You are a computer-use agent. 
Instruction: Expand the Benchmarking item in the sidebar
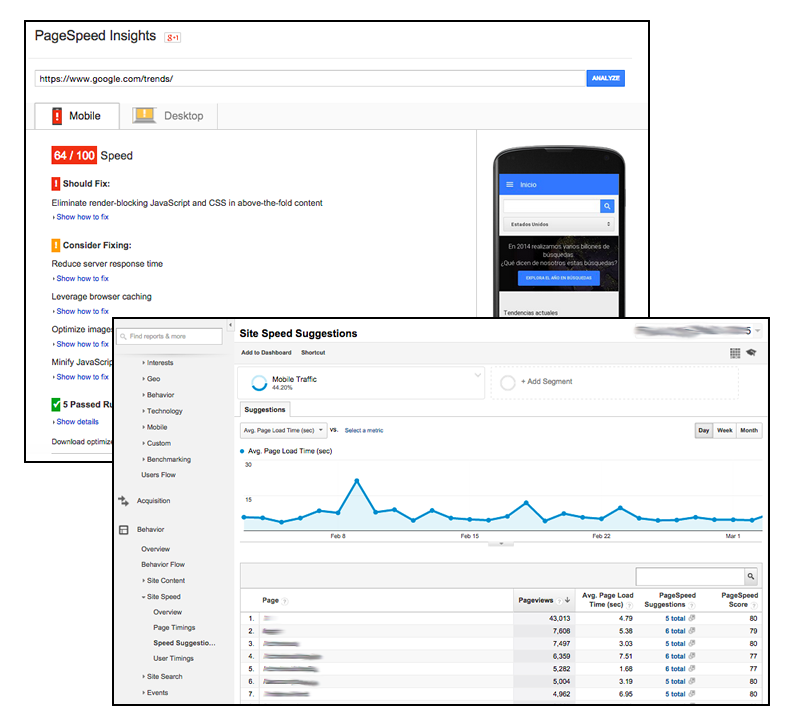coord(167,460)
